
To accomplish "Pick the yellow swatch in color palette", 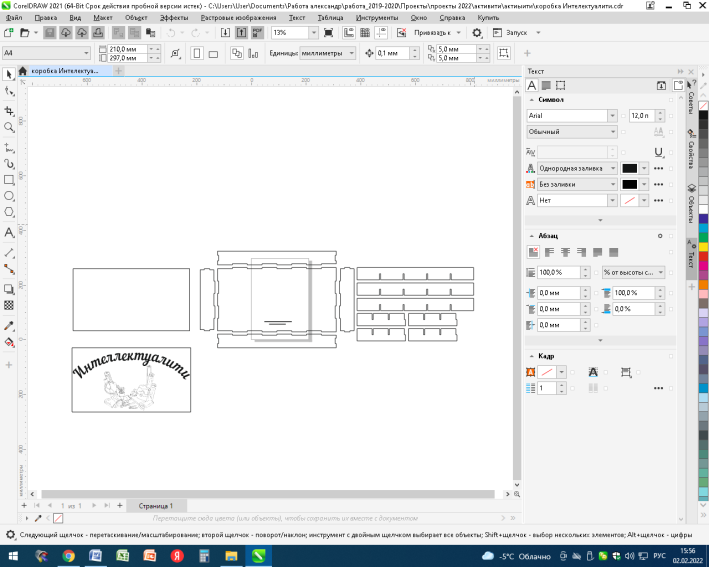I will click(702, 248).
